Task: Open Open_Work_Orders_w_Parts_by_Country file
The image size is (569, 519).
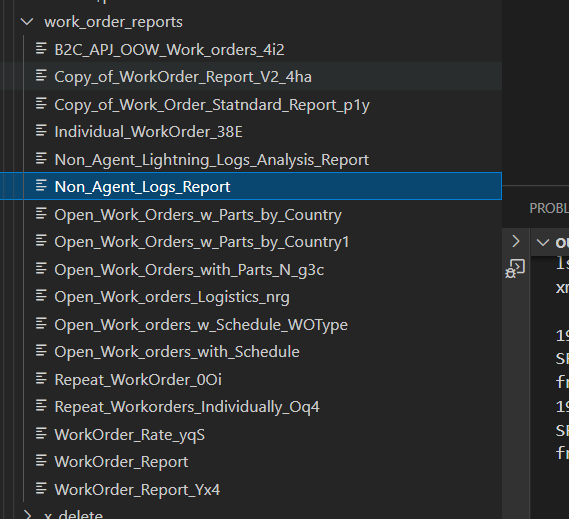Action: 198,215
